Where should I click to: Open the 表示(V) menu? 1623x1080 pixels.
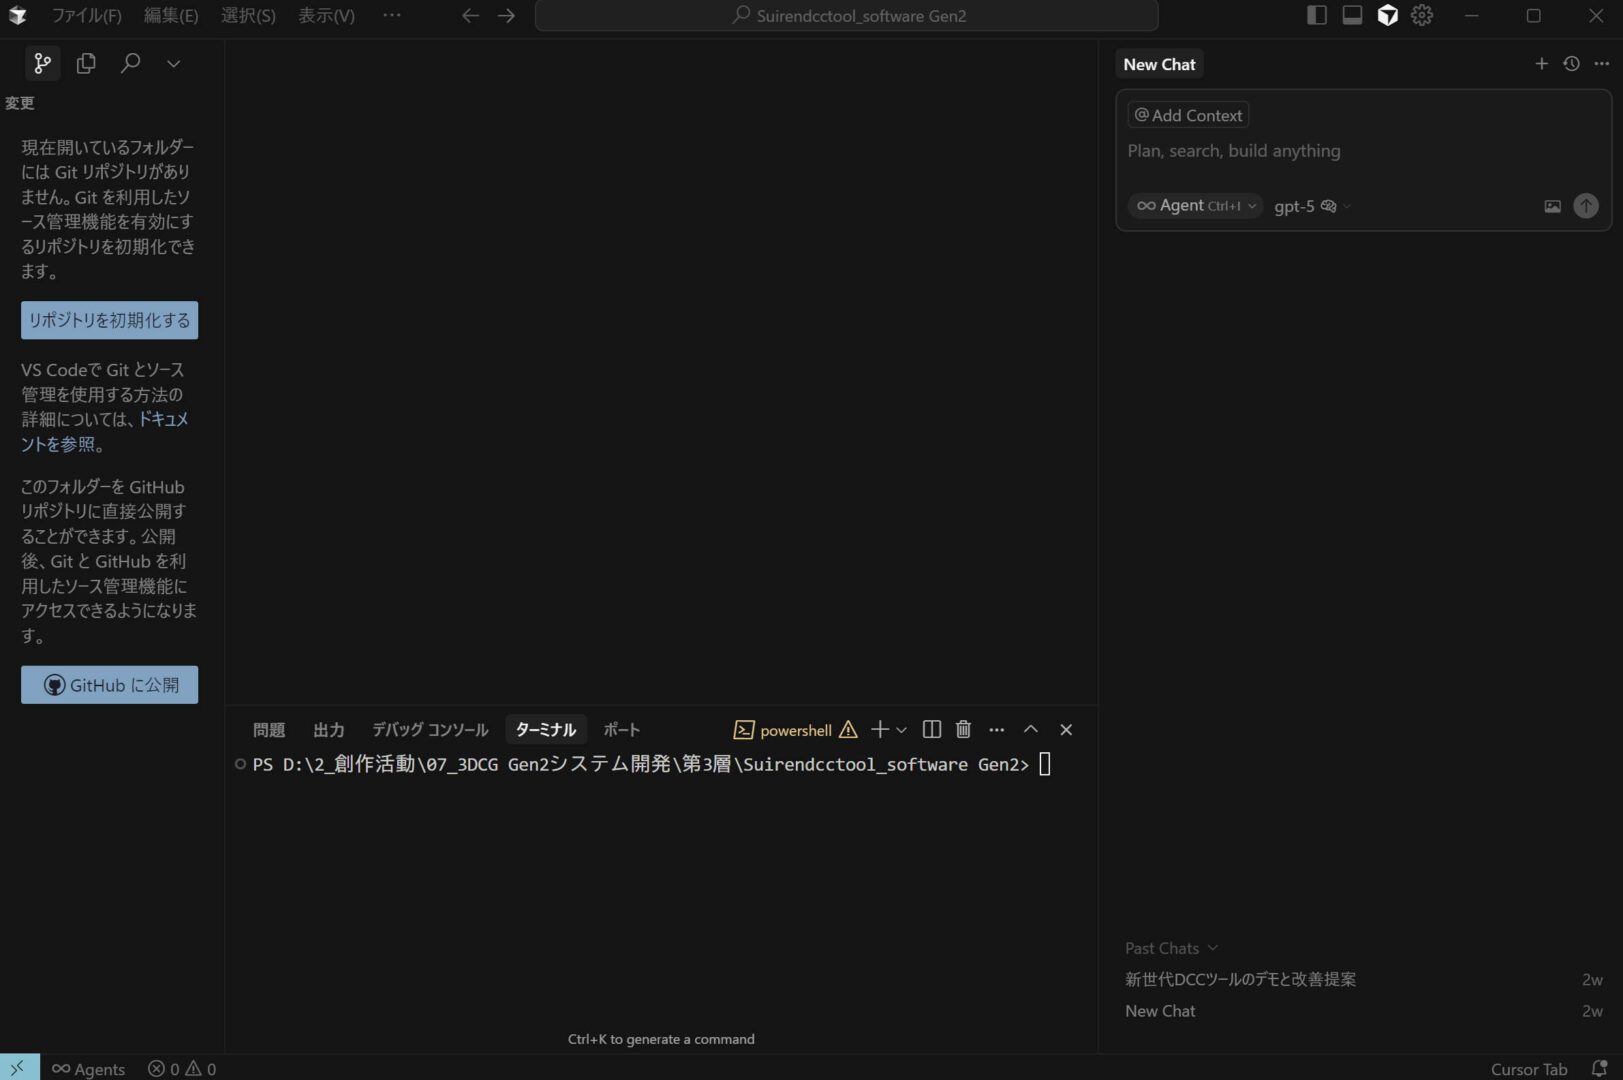326,16
